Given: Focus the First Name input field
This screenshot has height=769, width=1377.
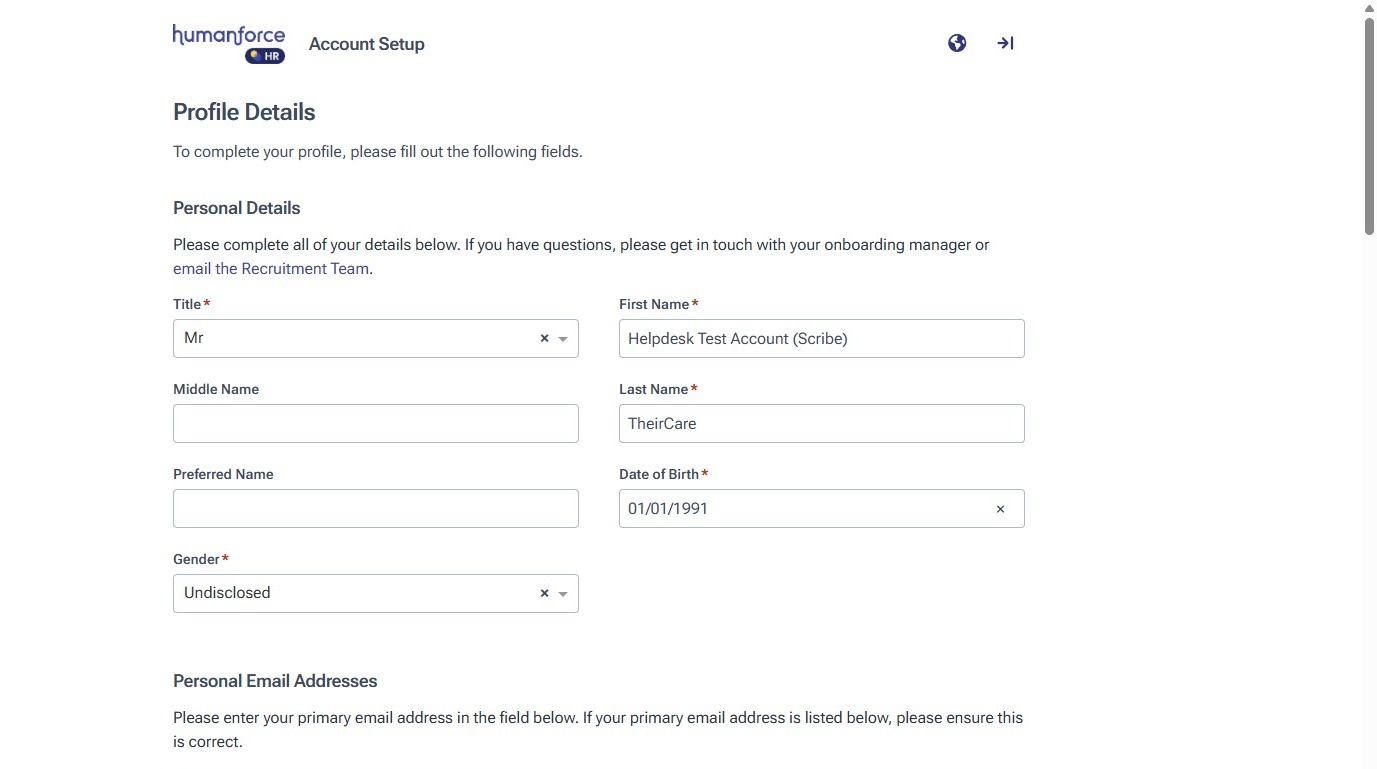Looking at the screenshot, I should click(821, 339).
